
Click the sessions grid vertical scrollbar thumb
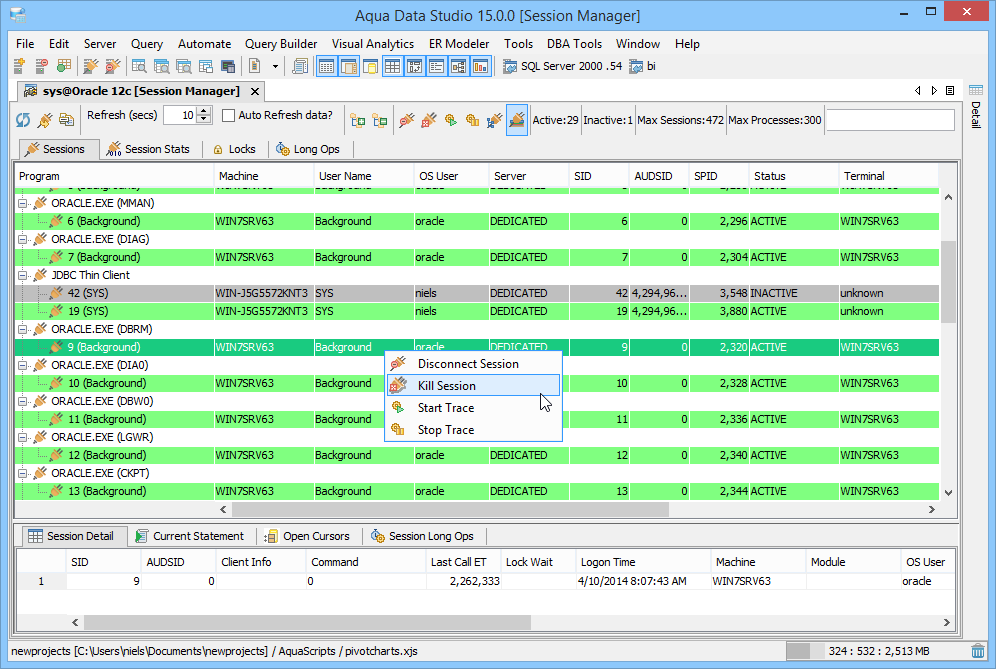pyautogui.click(x=948, y=281)
